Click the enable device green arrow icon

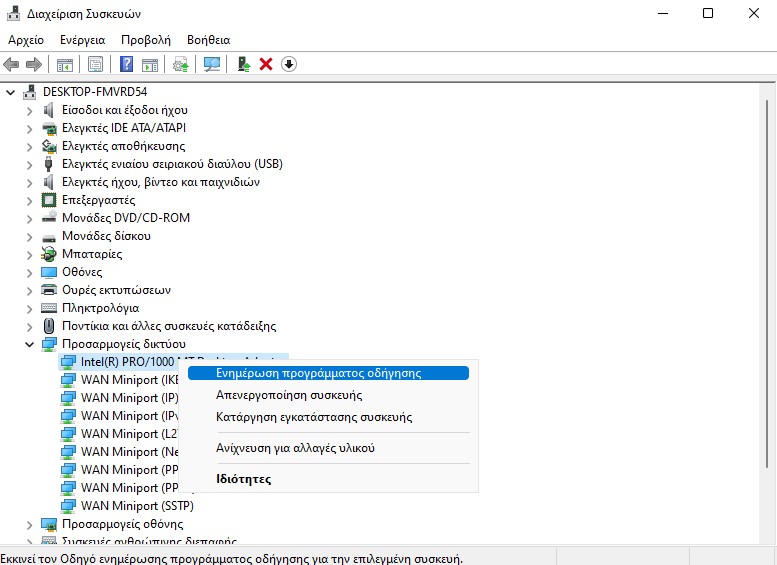[x=244, y=64]
